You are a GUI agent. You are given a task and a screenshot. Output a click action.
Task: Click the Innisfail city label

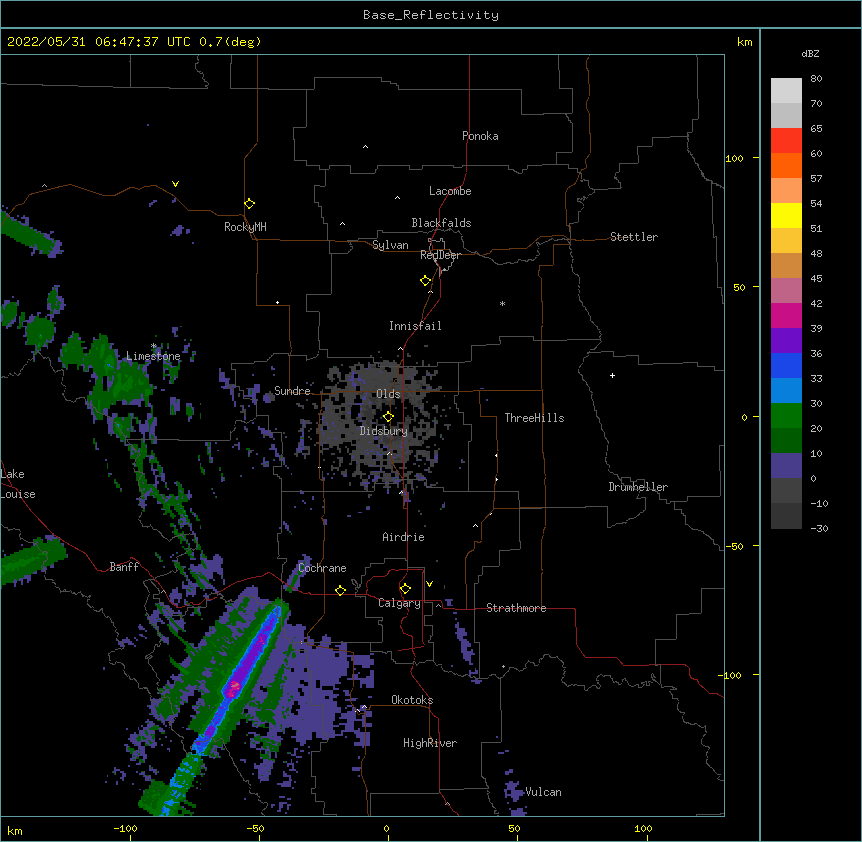(x=415, y=326)
